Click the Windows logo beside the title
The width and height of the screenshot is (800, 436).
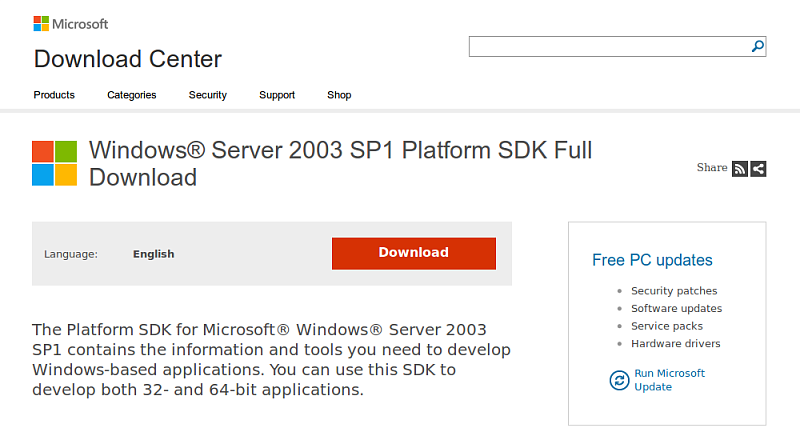click(54, 163)
